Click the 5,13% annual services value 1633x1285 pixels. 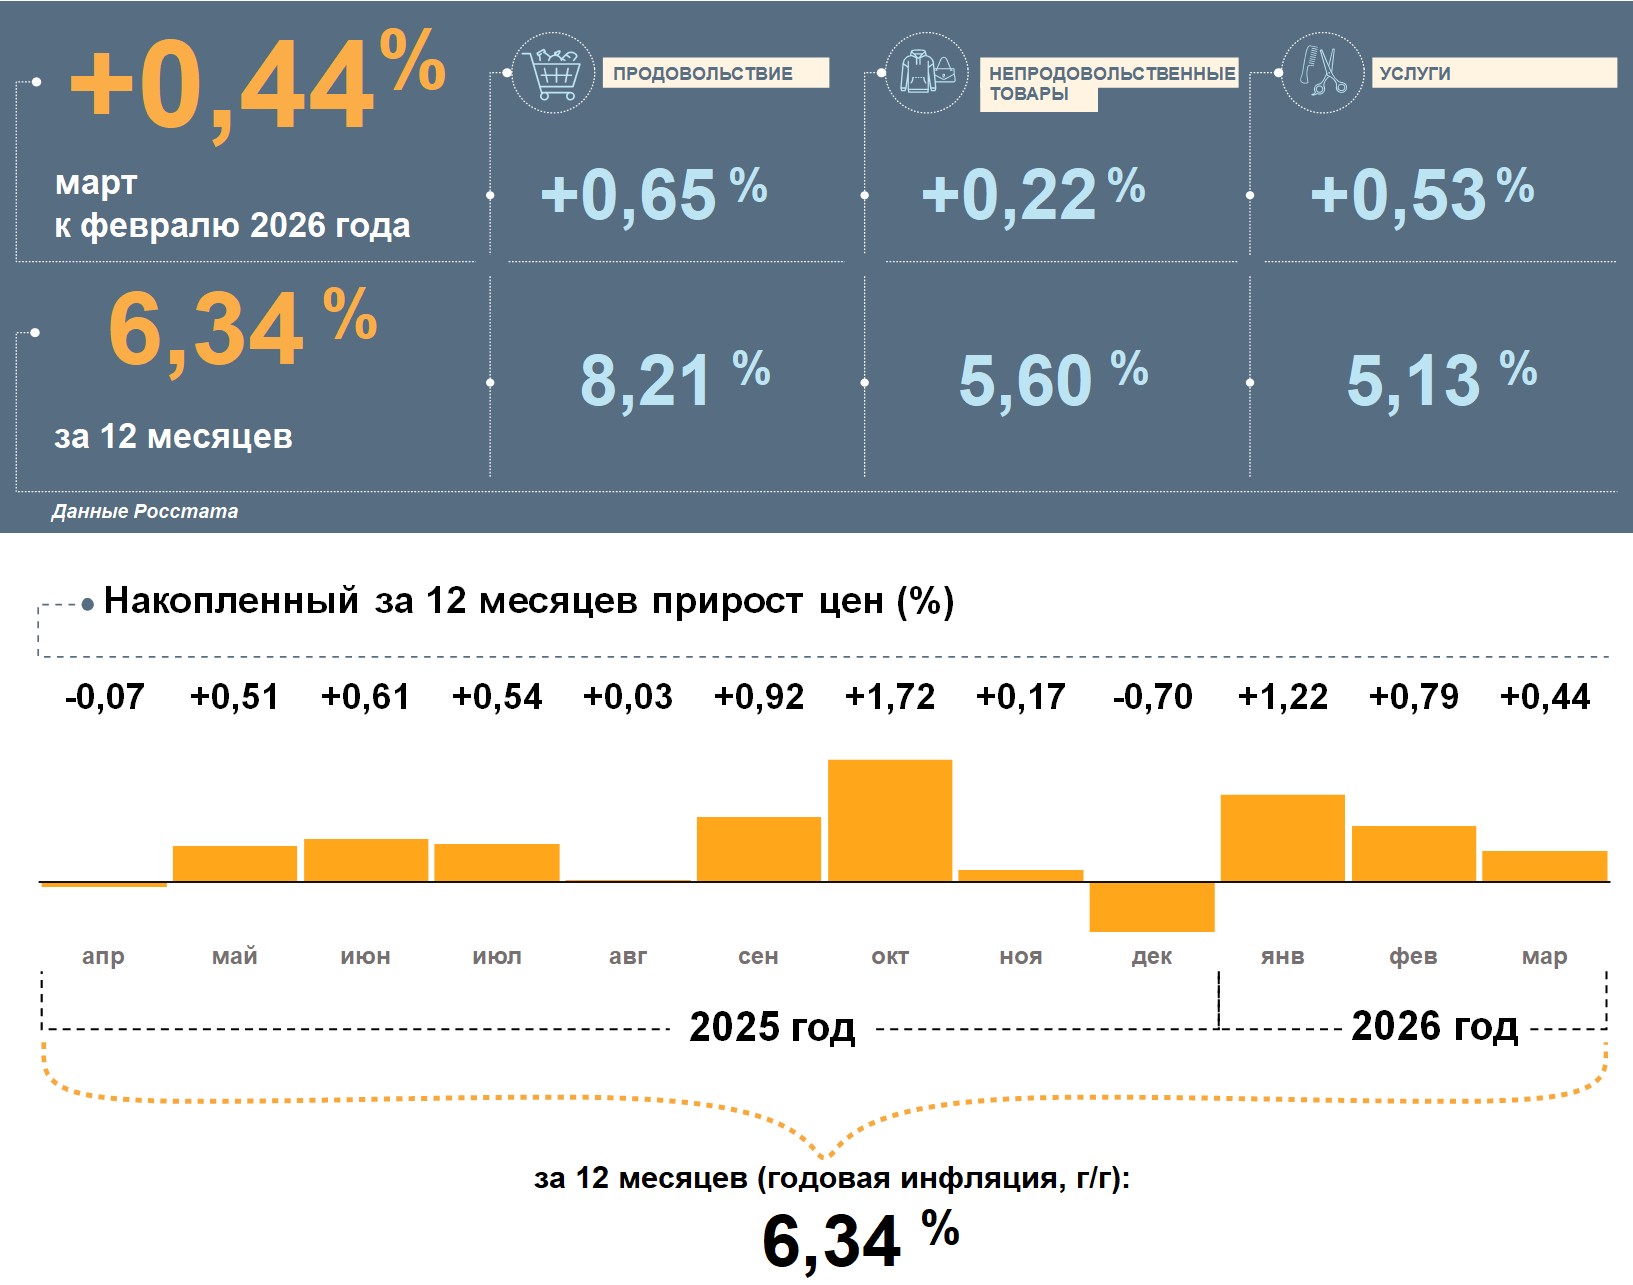tap(1440, 380)
